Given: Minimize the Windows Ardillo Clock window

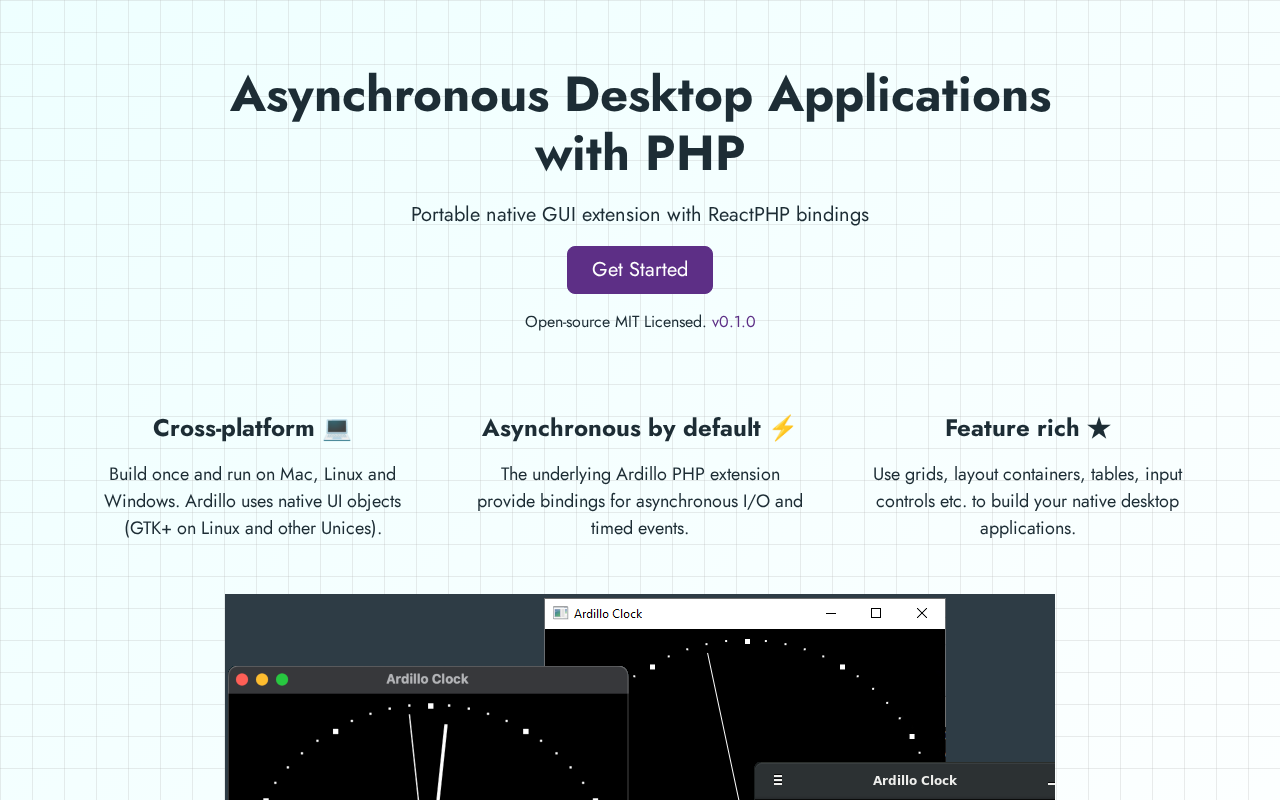Looking at the screenshot, I should [830, 613].
